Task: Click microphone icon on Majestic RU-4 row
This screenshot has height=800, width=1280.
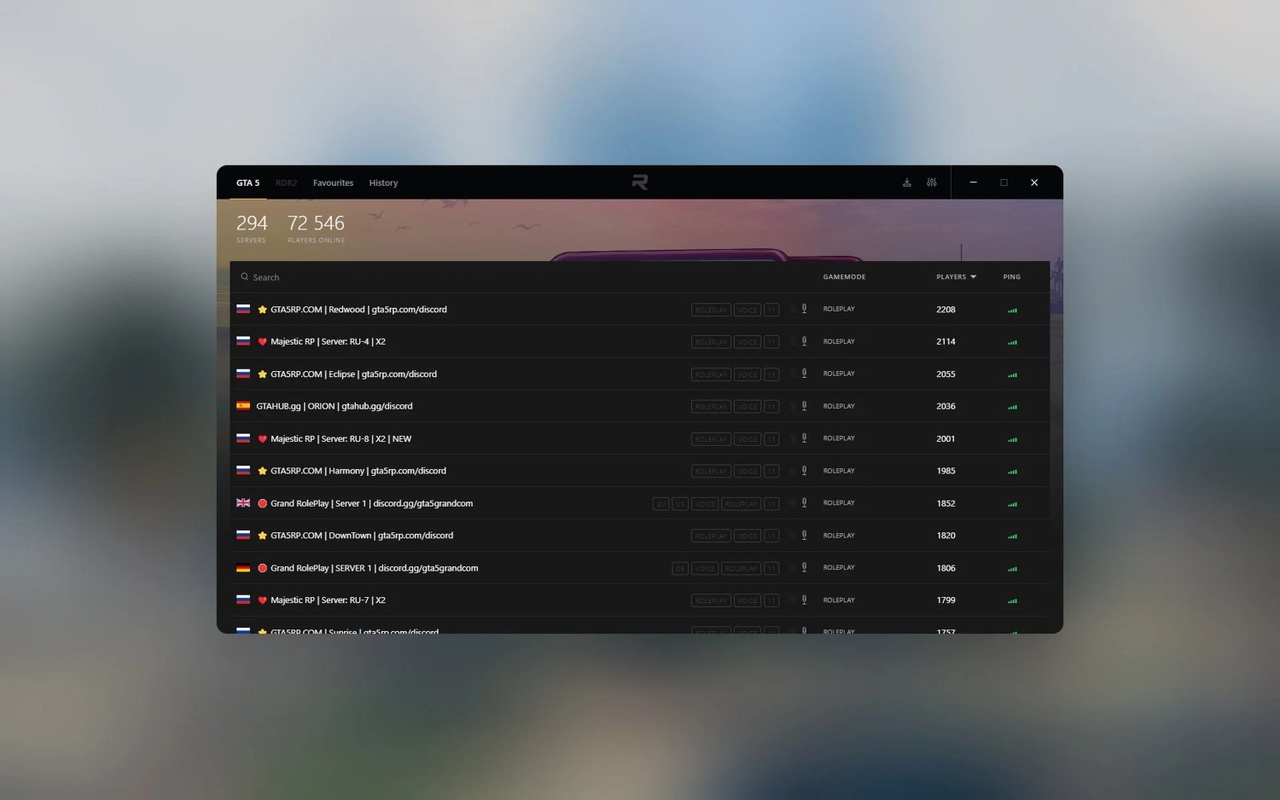Action: coord(804,341)
